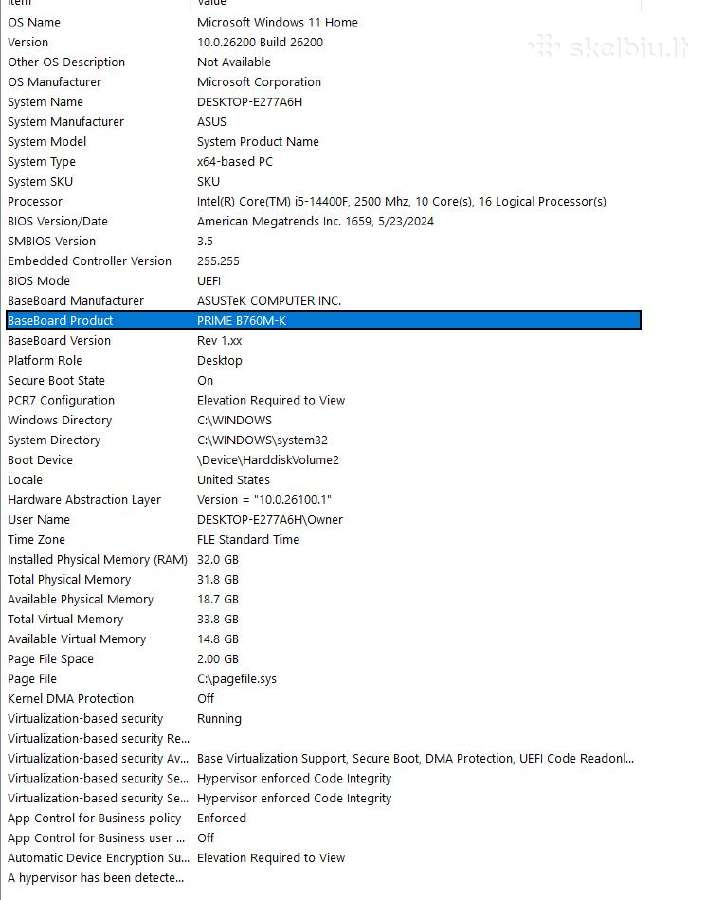This screenshot has height=900, width=724.
Task: Click the UEFI value
Action: tap(209, 281)
